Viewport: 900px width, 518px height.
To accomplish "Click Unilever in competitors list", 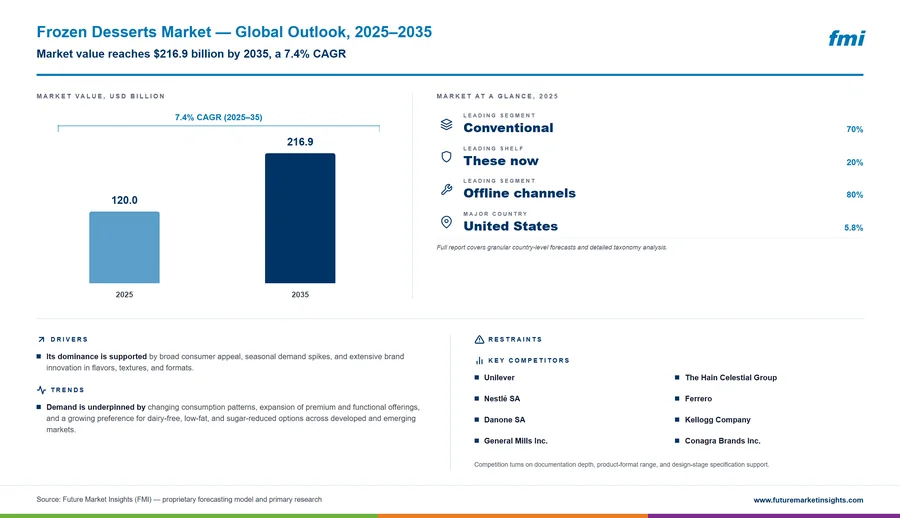I will click(x=499, y=378).
